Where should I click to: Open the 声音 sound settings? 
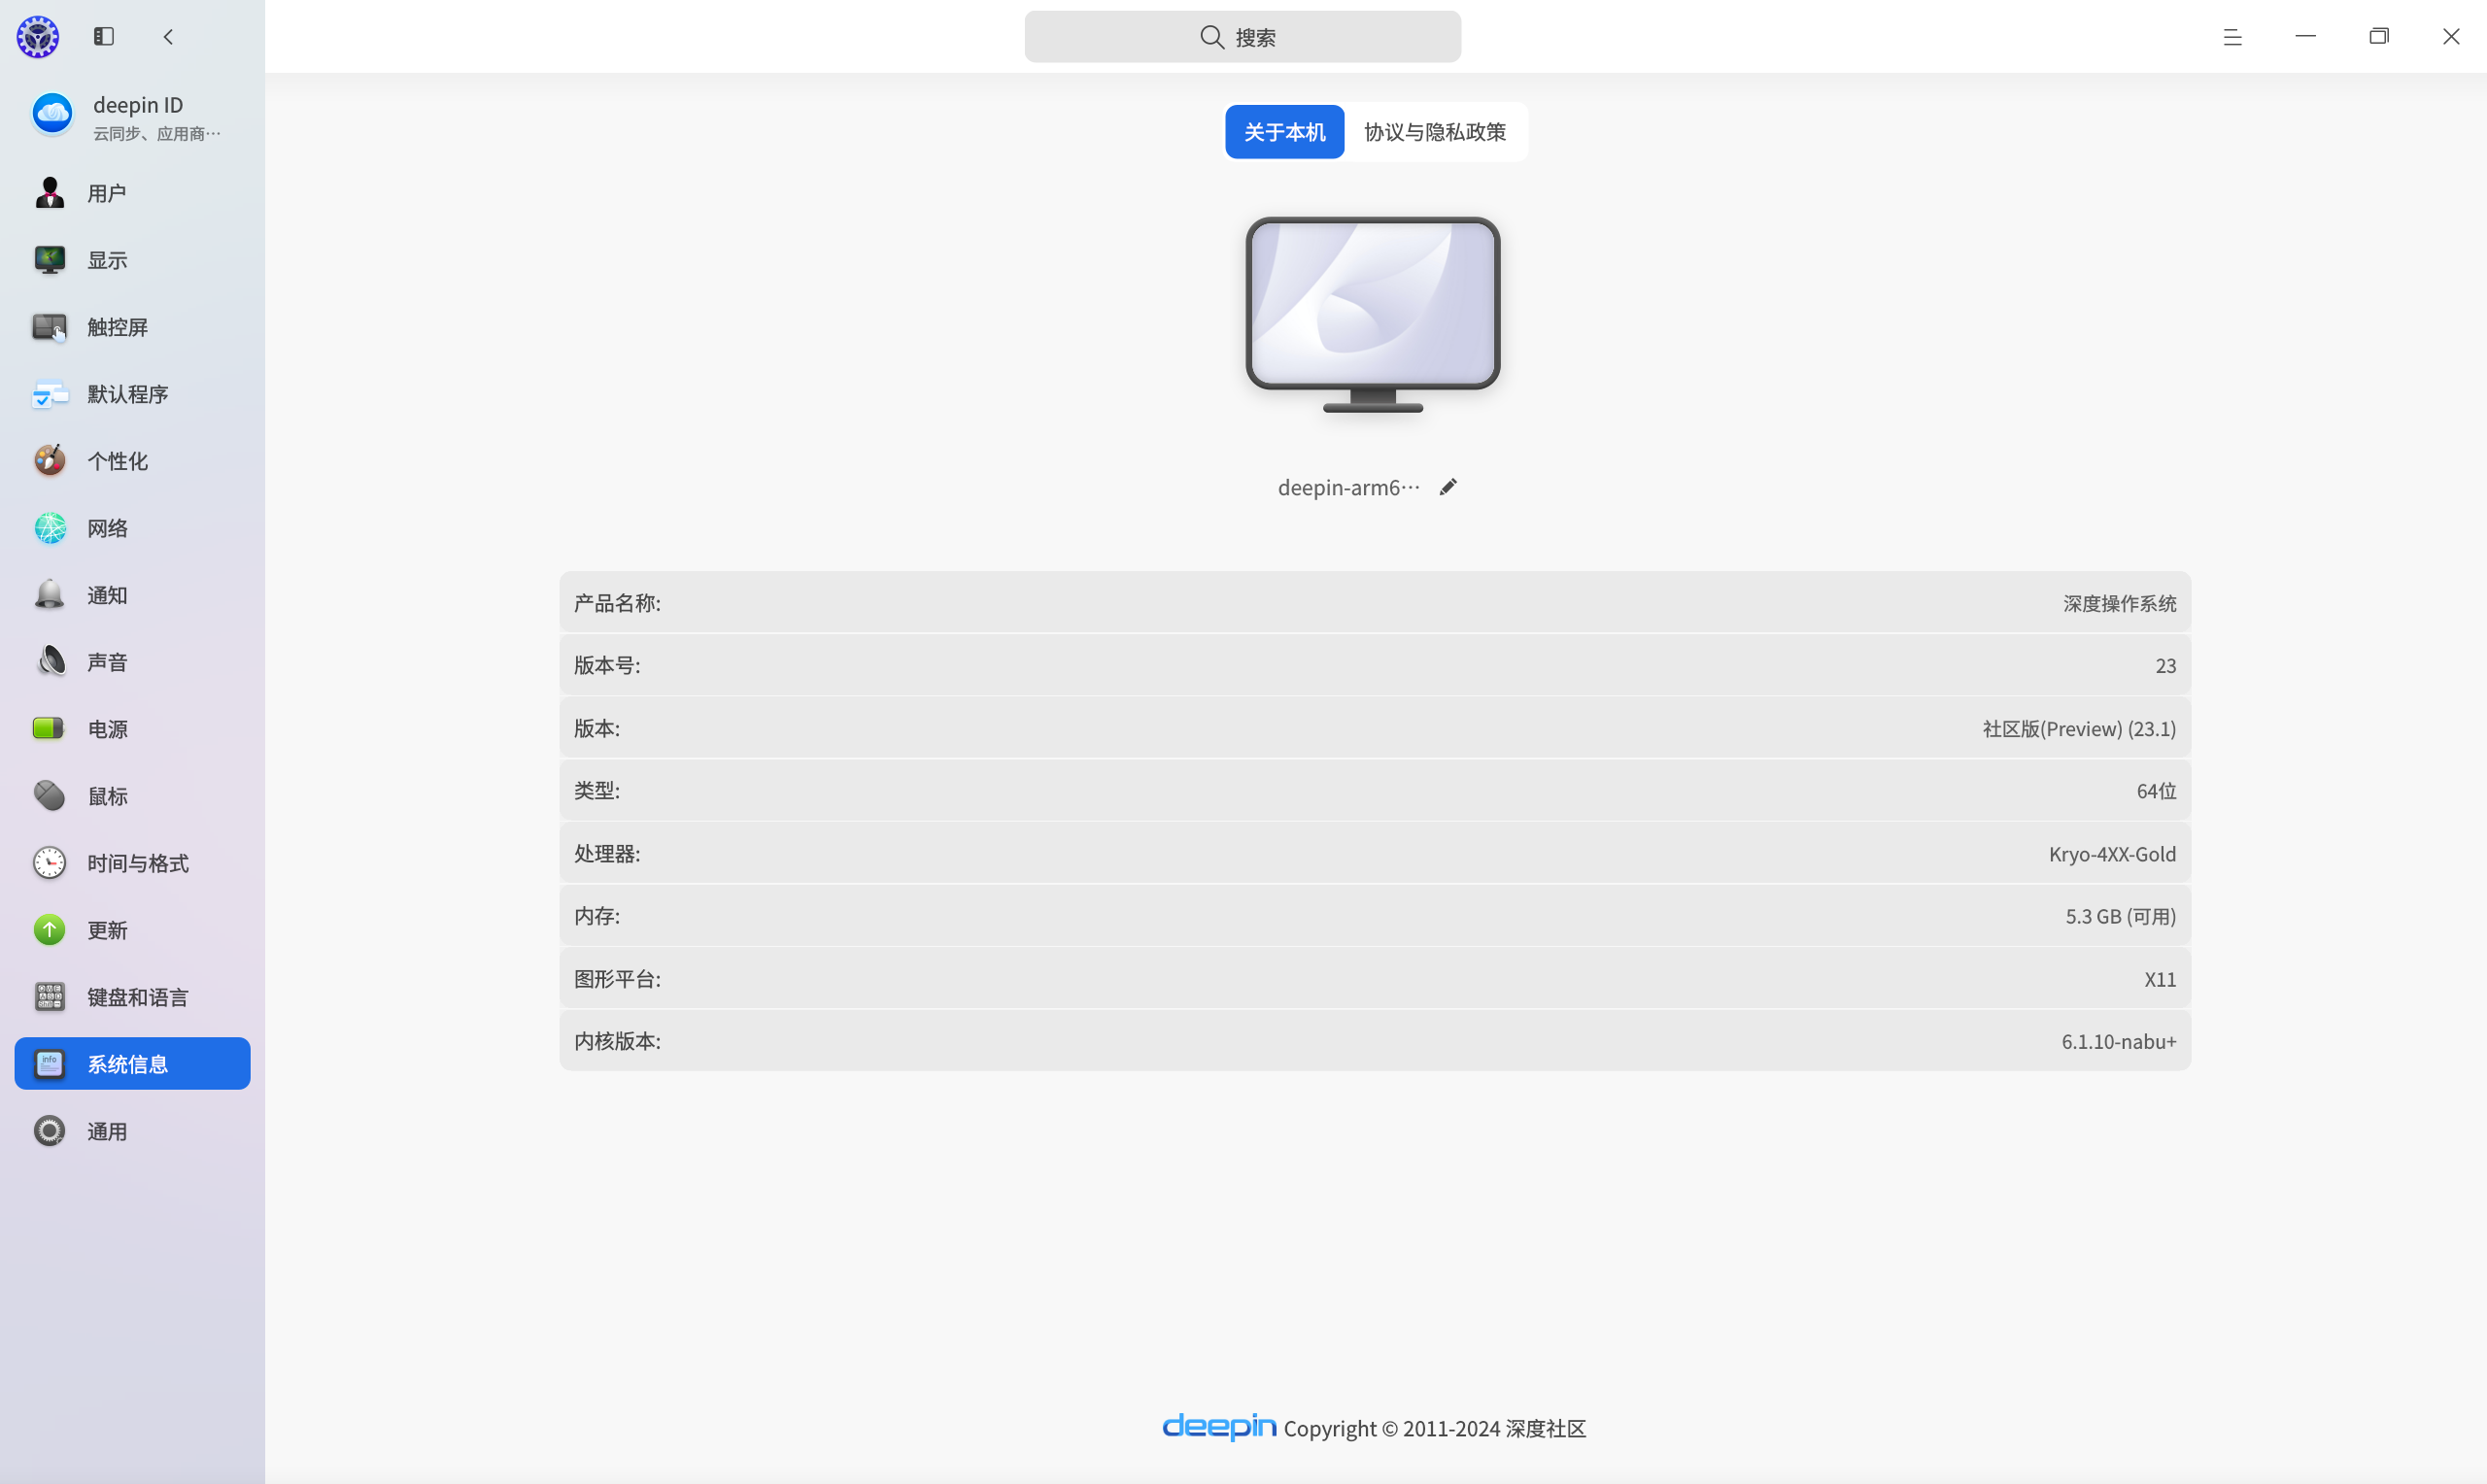[132, 662]
